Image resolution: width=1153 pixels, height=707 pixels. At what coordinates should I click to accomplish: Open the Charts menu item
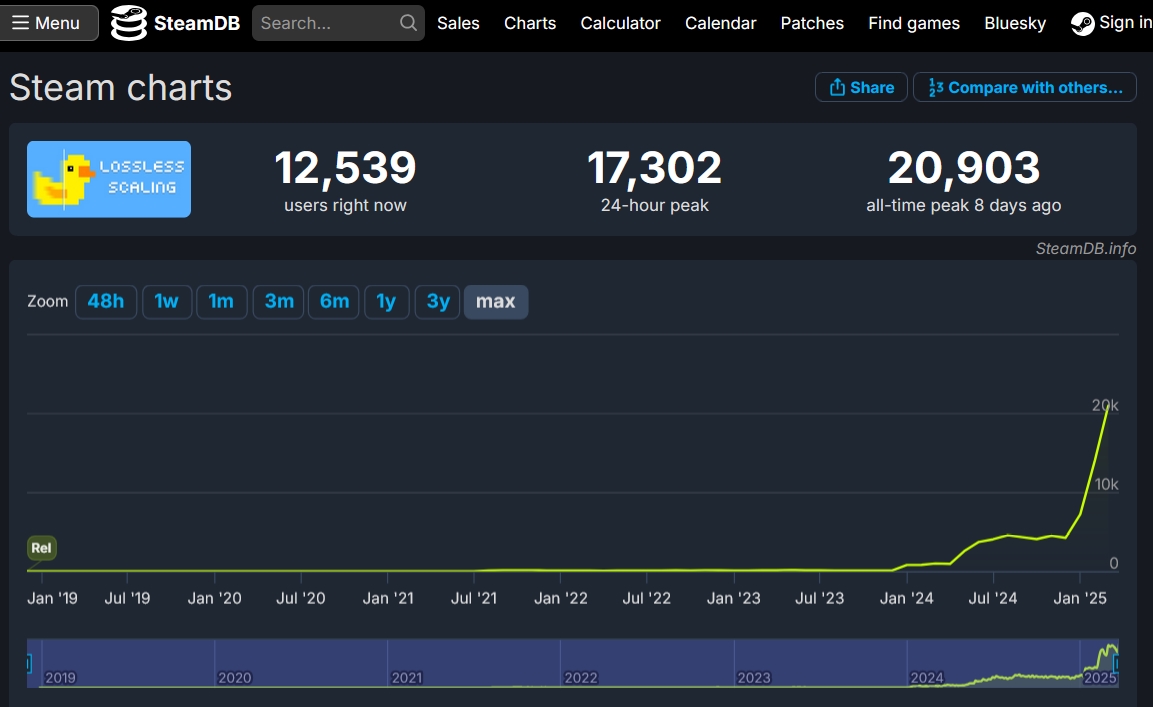[530, 23]
